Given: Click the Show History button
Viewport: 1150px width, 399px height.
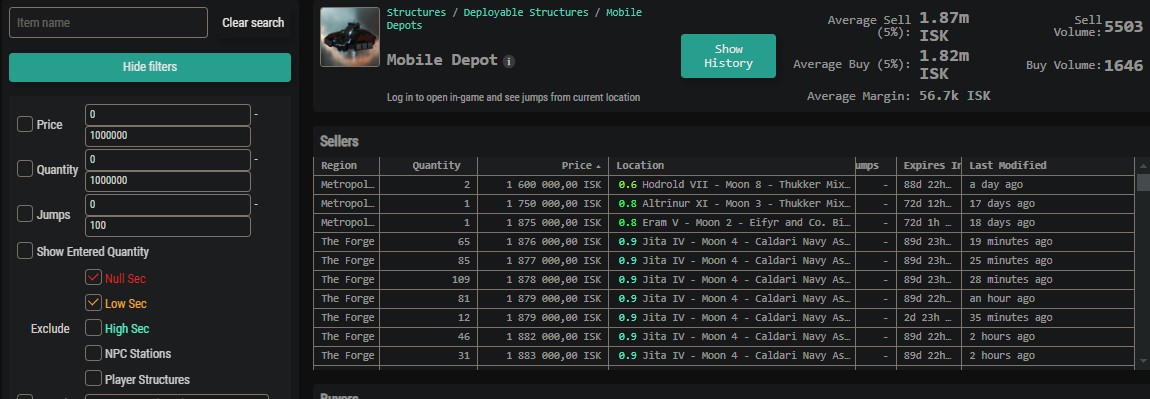Looking at the screenshot, I should point(728,56).
